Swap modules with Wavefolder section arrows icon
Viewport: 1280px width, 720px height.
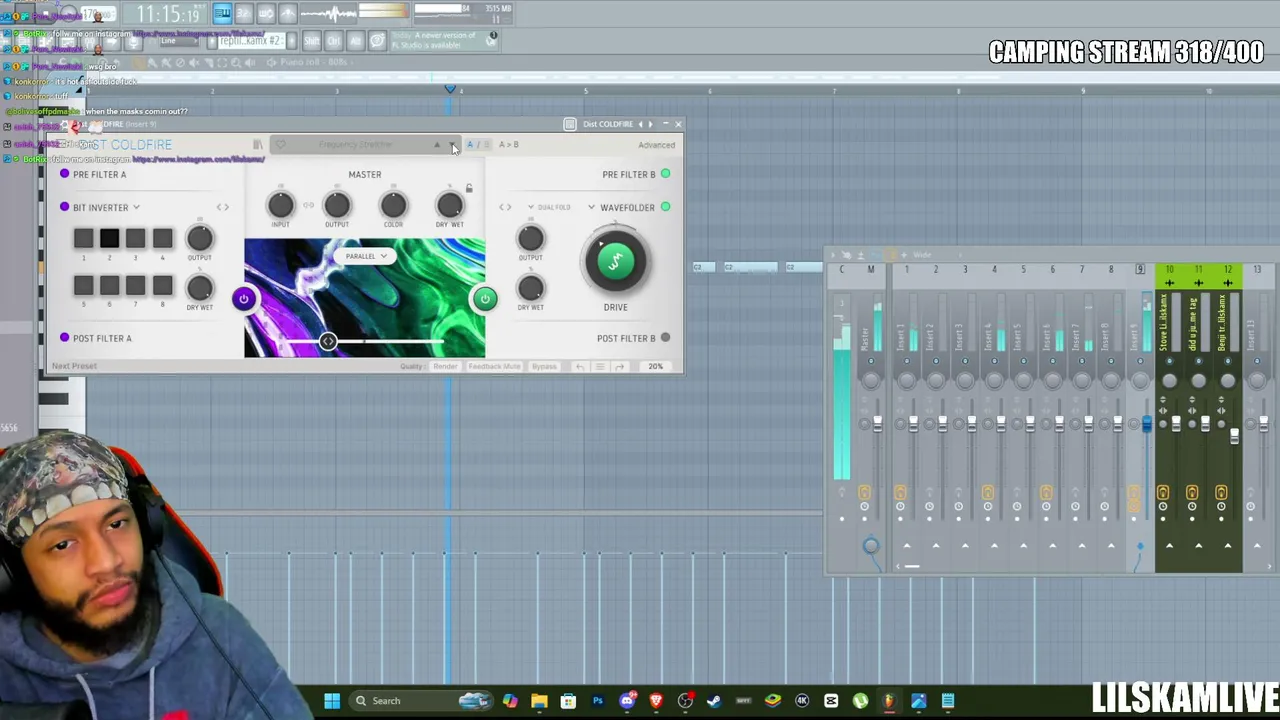(x=505, y=208)
